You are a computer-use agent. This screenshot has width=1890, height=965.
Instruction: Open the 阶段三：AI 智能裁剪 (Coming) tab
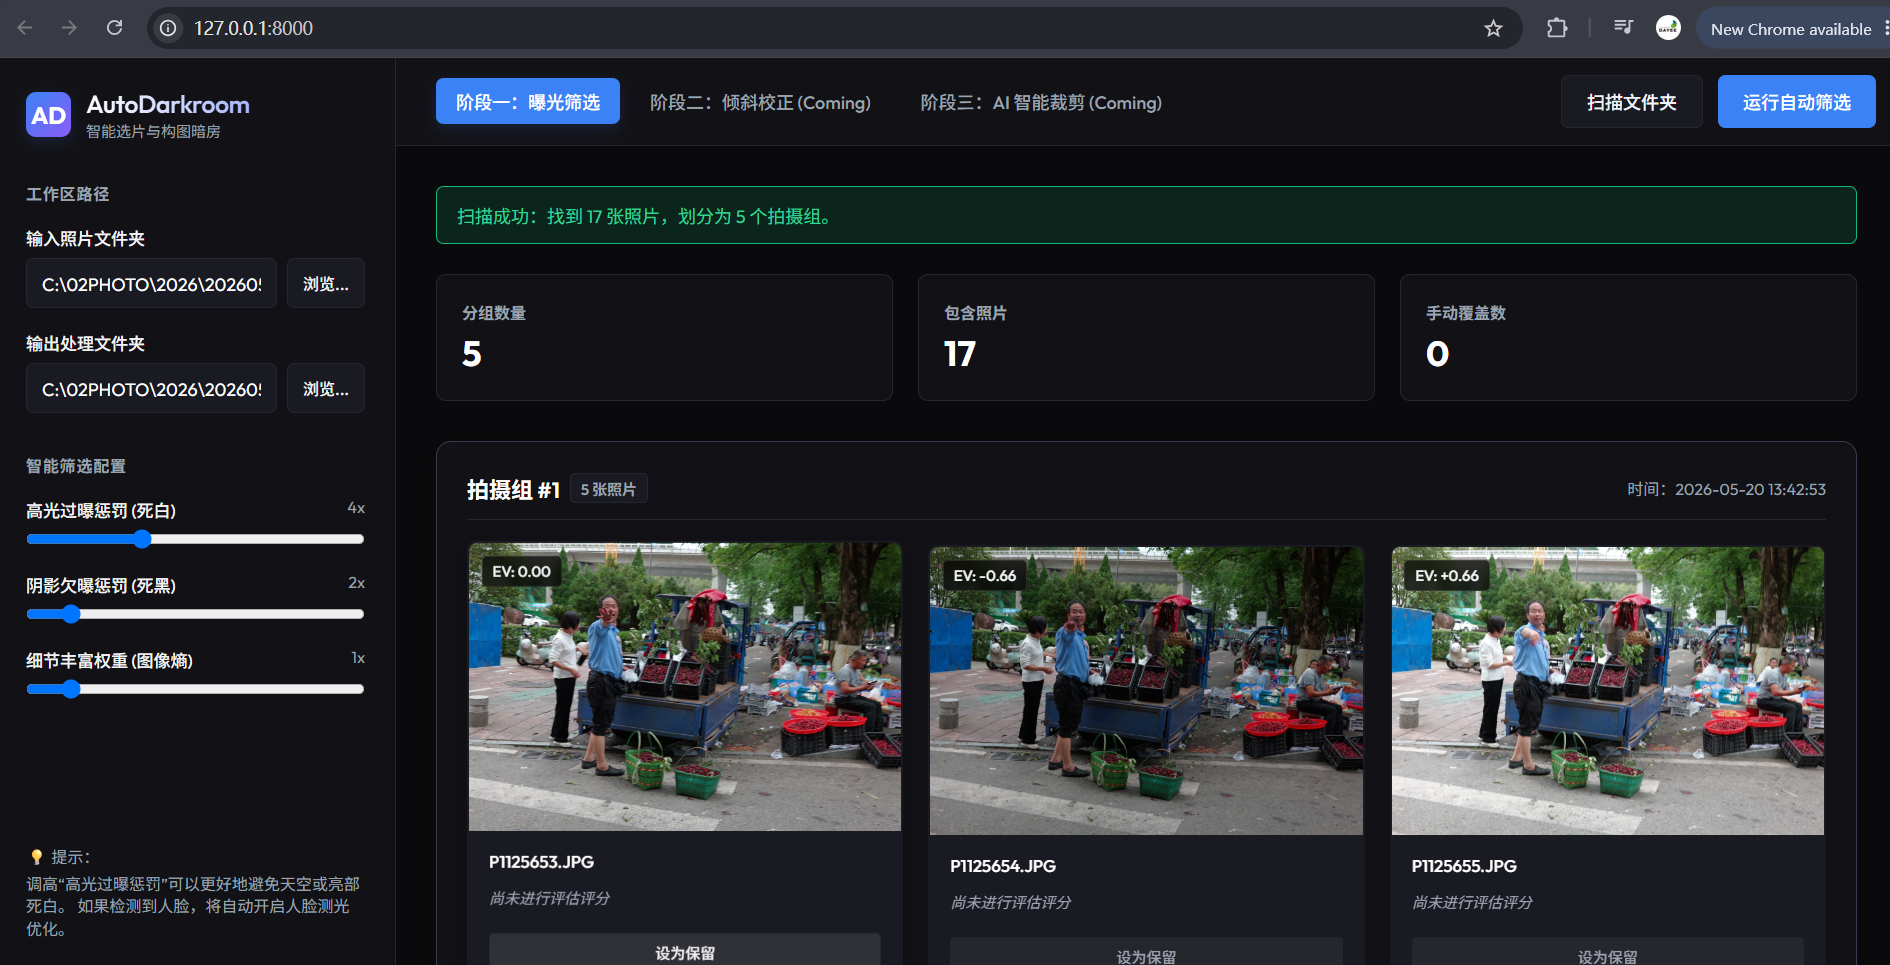pyautogui.click(x=1041, y=102)
